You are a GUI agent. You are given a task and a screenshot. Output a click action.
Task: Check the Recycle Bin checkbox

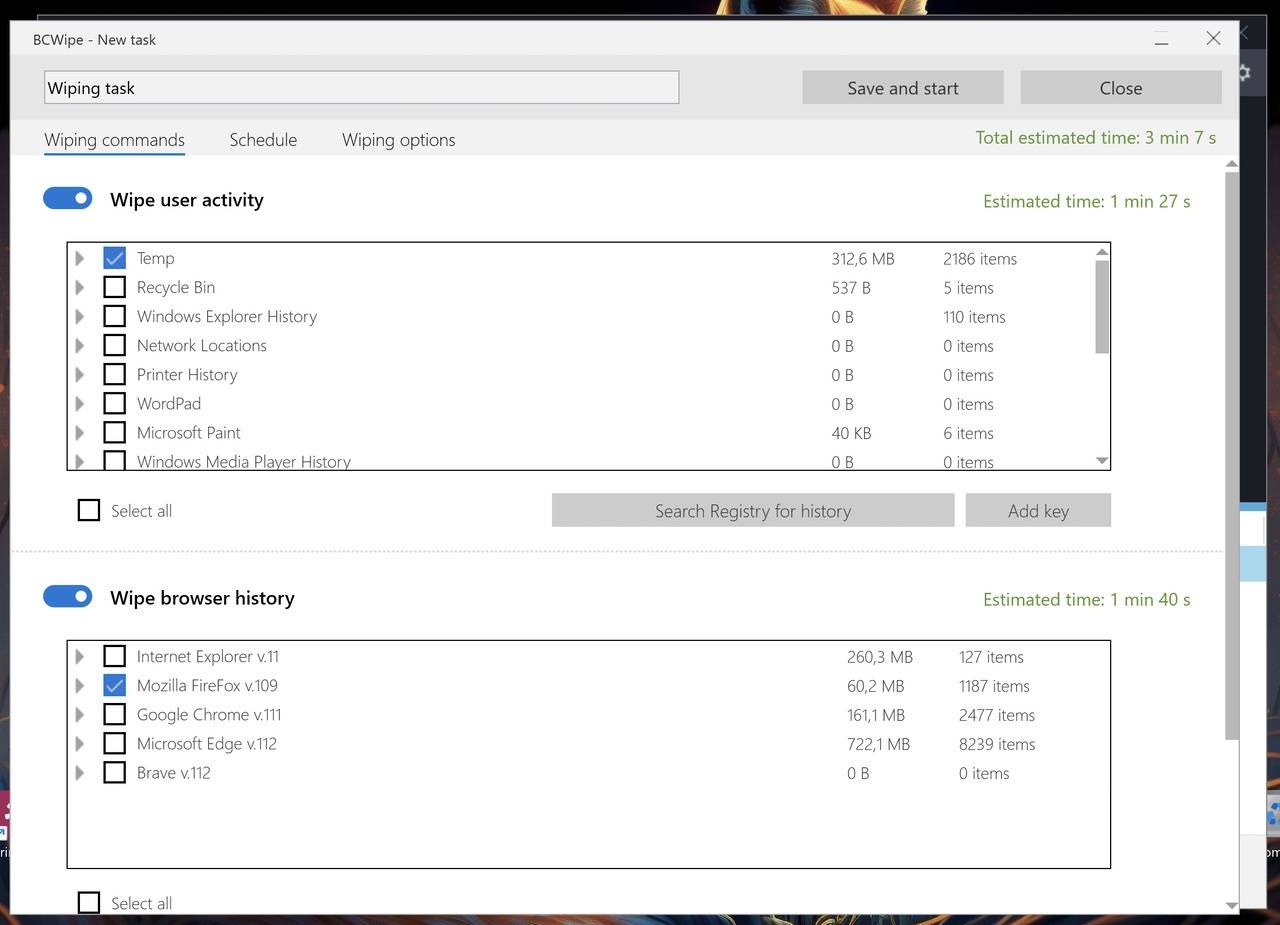click(x=115, y=287)
